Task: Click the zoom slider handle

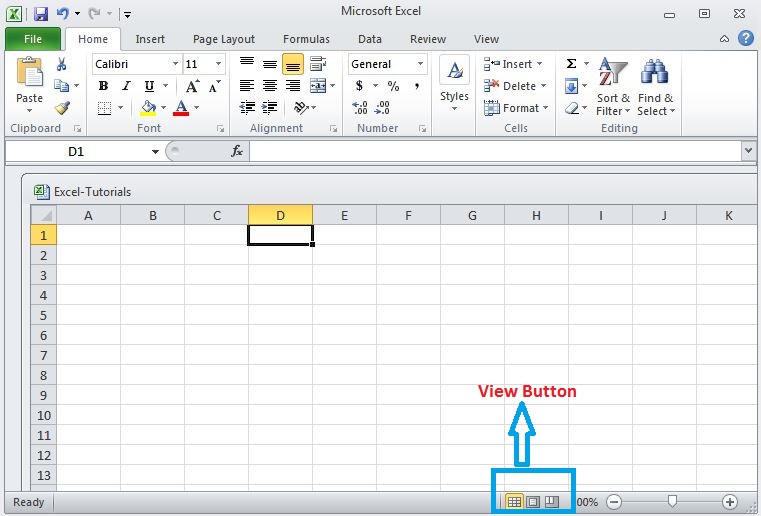Action: pos(672,501)
